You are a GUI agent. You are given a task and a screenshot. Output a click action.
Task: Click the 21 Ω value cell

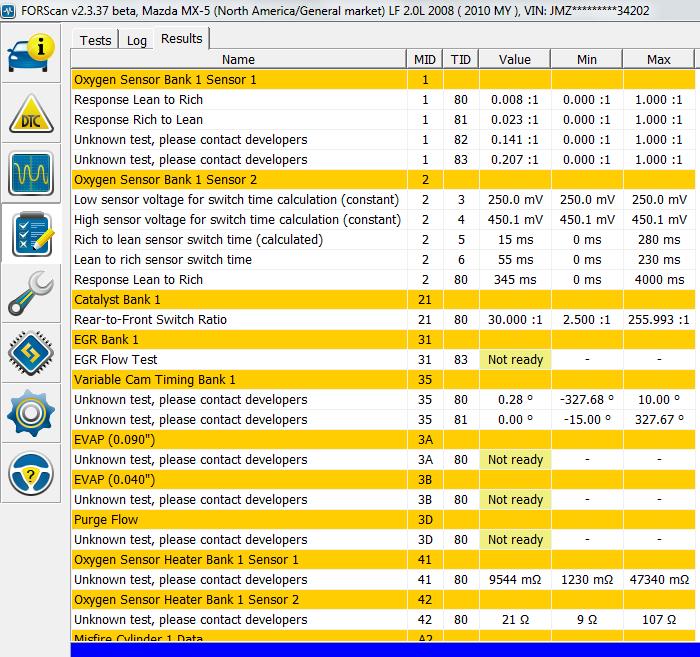point(515,620)
